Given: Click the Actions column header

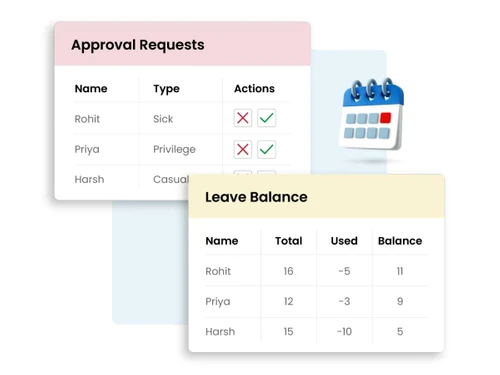Looking at the screenshot, I should (x=254, y=89).
